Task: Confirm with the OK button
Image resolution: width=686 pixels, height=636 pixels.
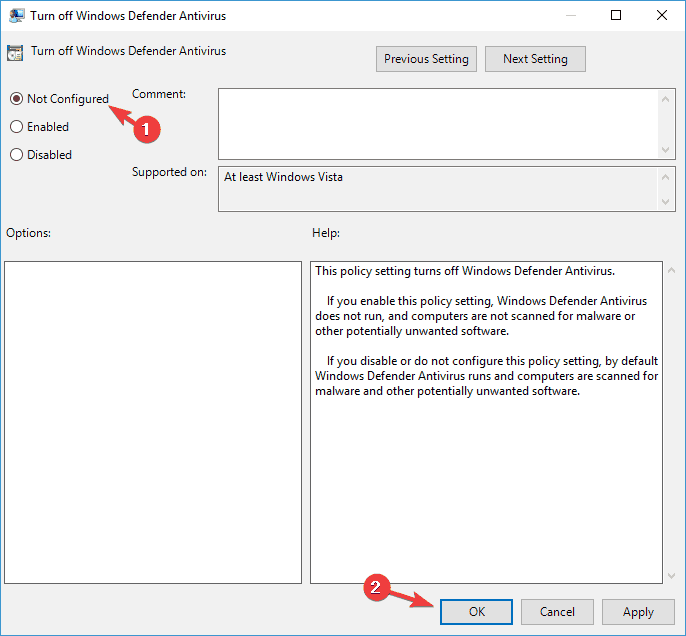Action: point(476,612)
